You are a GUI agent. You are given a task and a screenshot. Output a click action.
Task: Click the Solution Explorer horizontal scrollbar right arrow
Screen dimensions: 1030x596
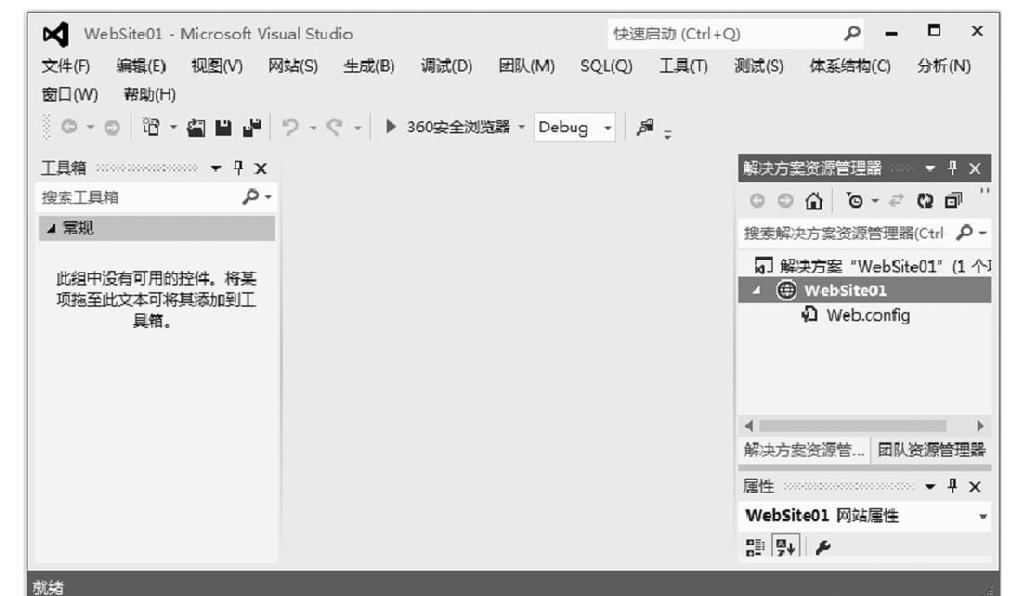pyautogui.click(x=980, y=426)
